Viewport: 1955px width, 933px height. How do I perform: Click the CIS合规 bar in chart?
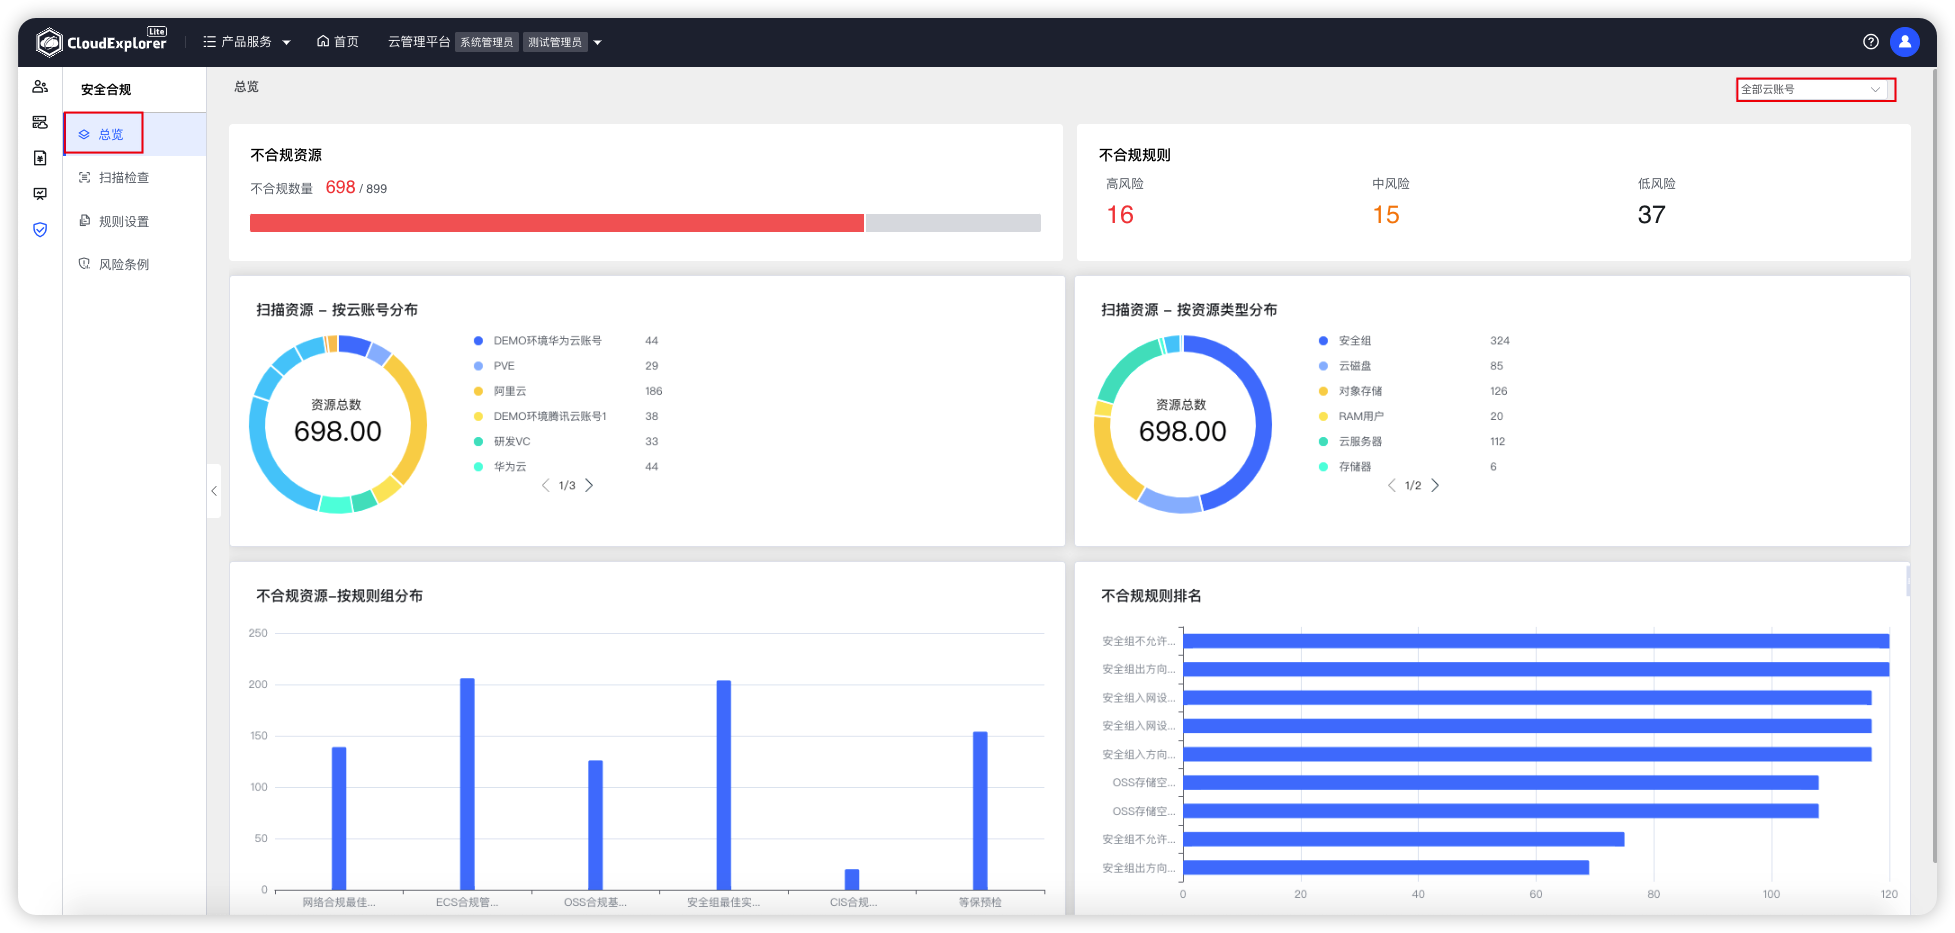[x=852, y=880]
